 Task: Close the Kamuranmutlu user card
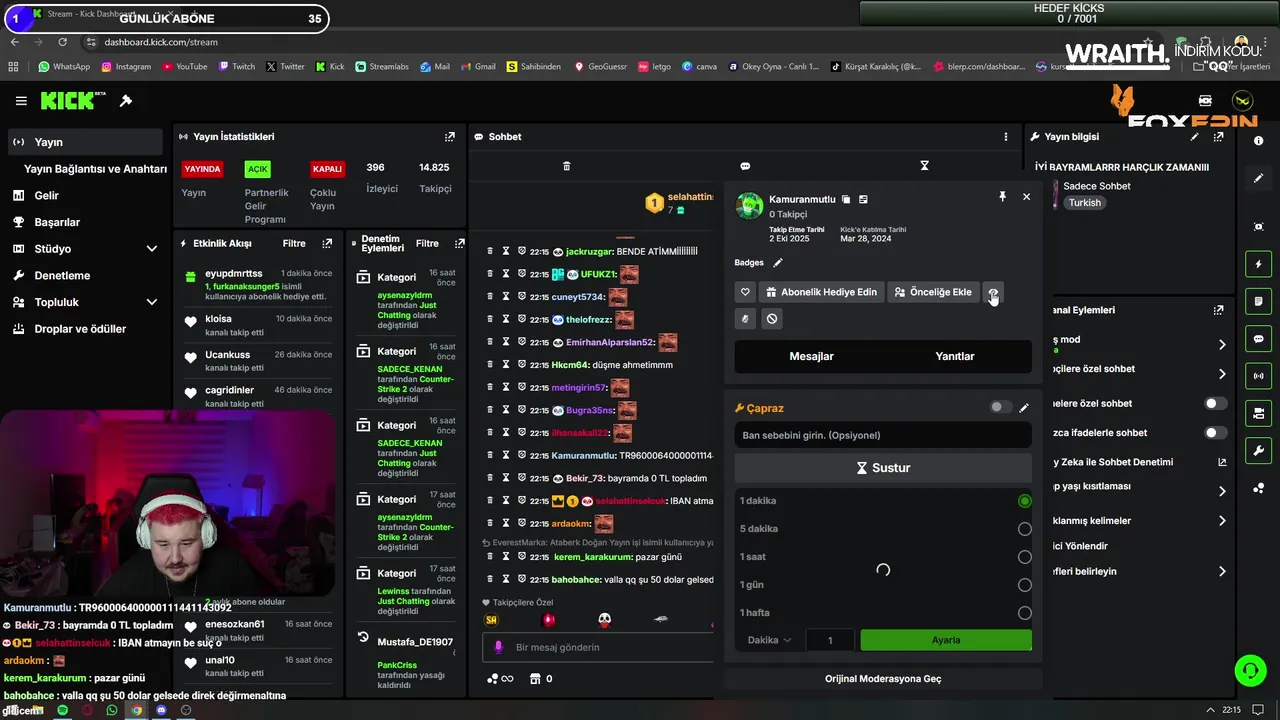1026,197
